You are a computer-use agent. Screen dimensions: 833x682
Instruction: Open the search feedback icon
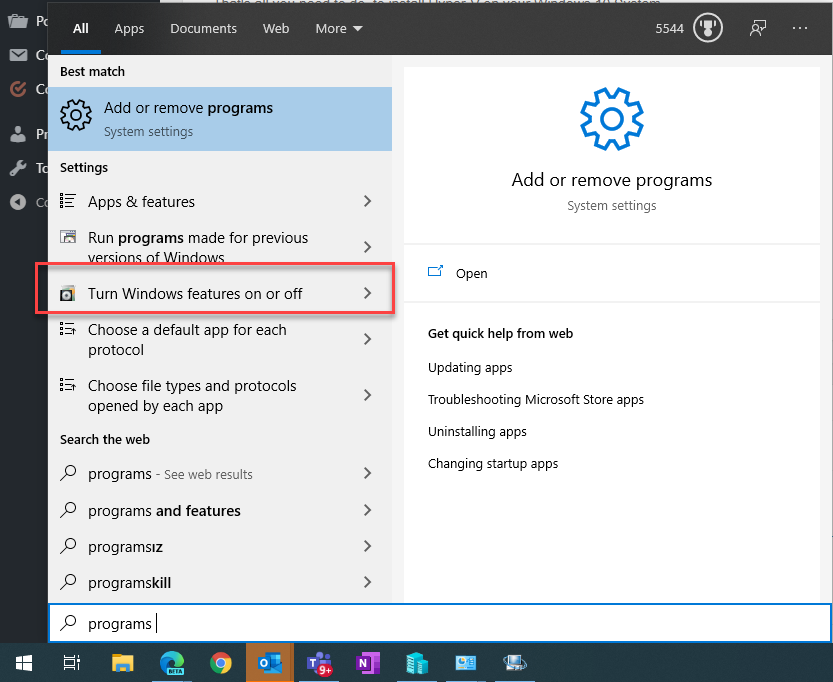click(x=758, y=29)
